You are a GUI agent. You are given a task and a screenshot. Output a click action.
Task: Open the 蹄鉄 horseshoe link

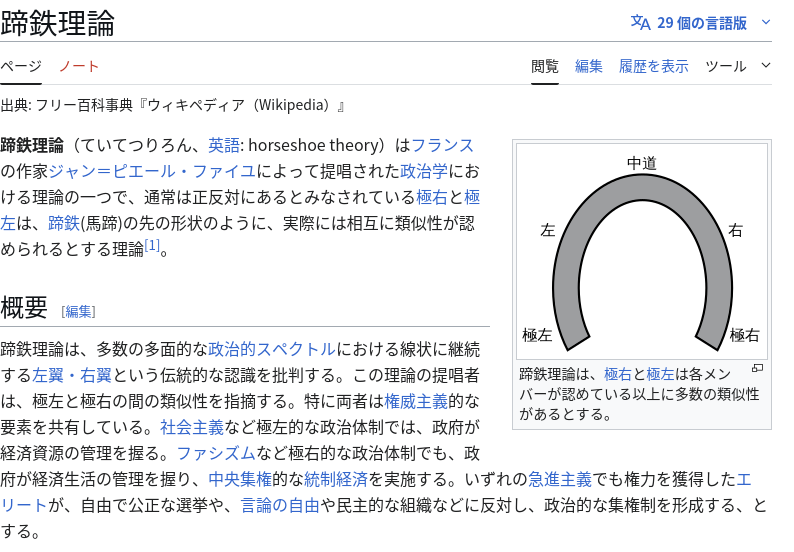coord(64,223)
